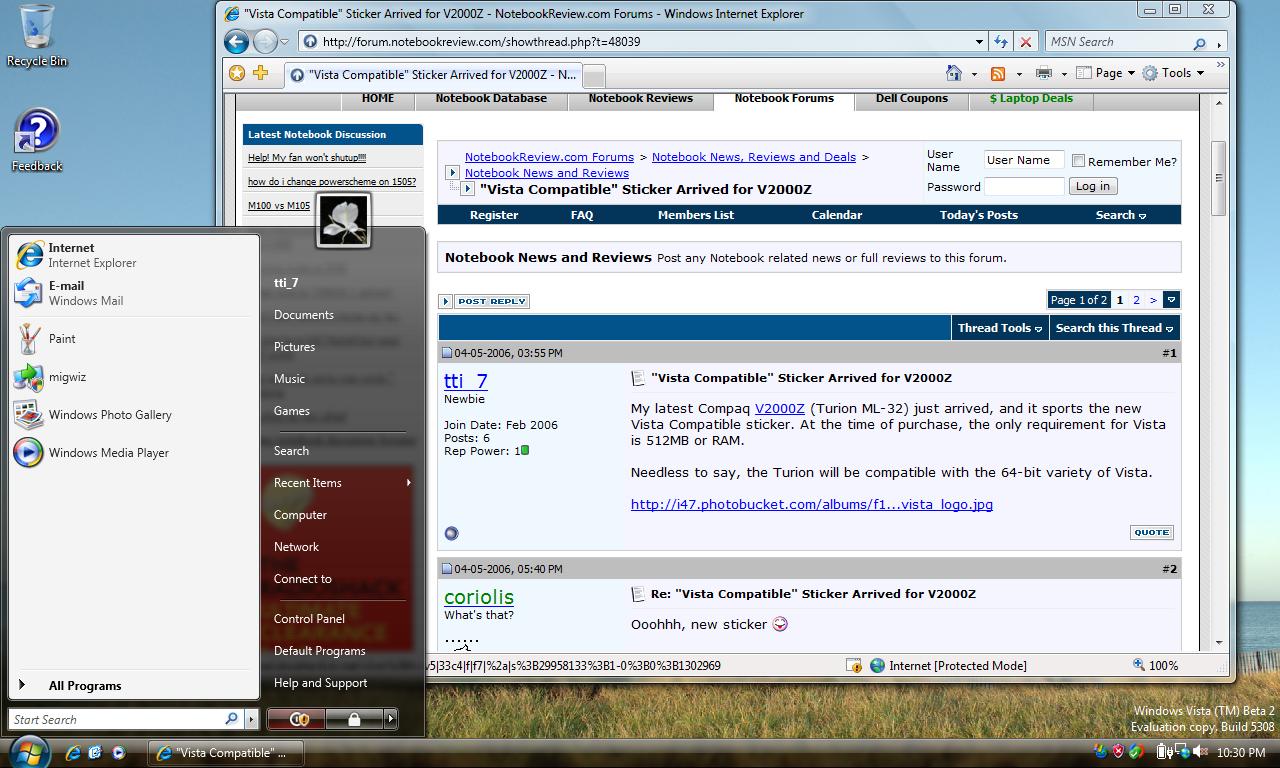Switch to the Notebook Database tab
Screen dimensions: 1280x768
[491, 99]
